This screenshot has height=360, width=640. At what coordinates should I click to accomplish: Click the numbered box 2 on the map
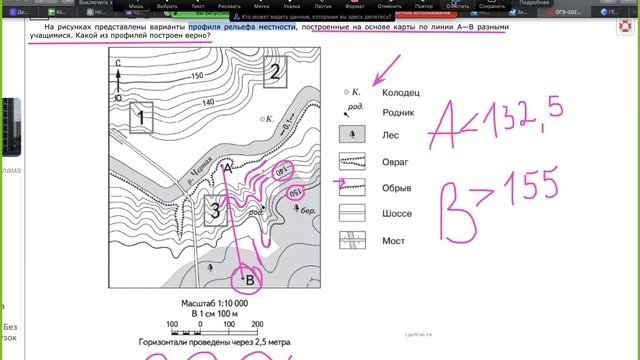pyautogui.click(x=275, y=72)
